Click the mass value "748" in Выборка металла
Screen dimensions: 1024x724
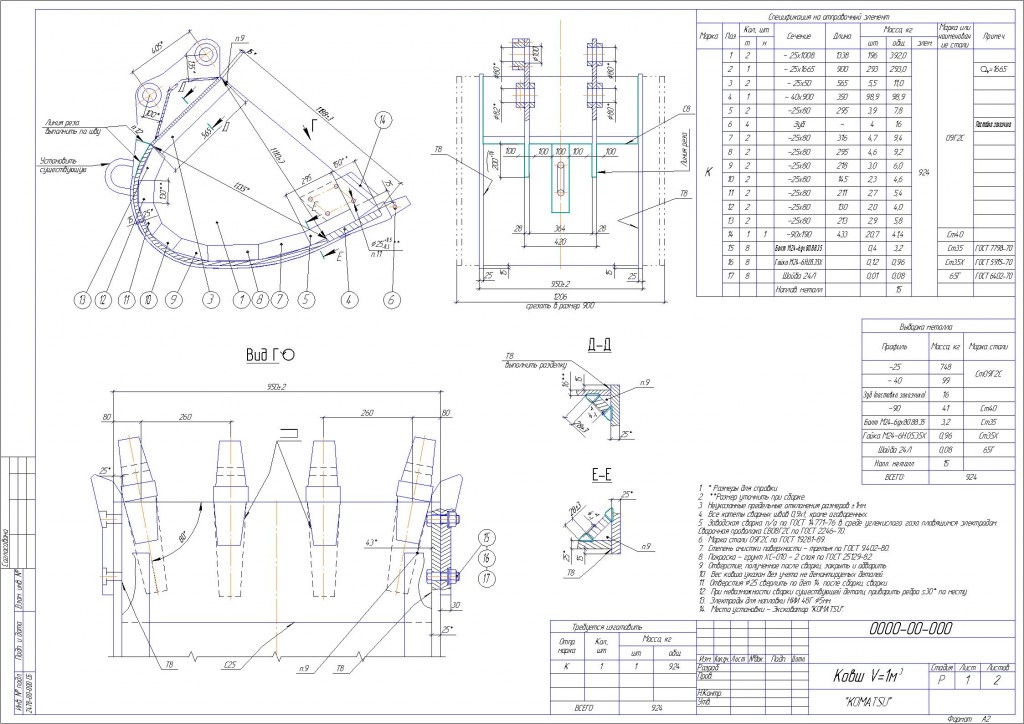pos(945,367)
